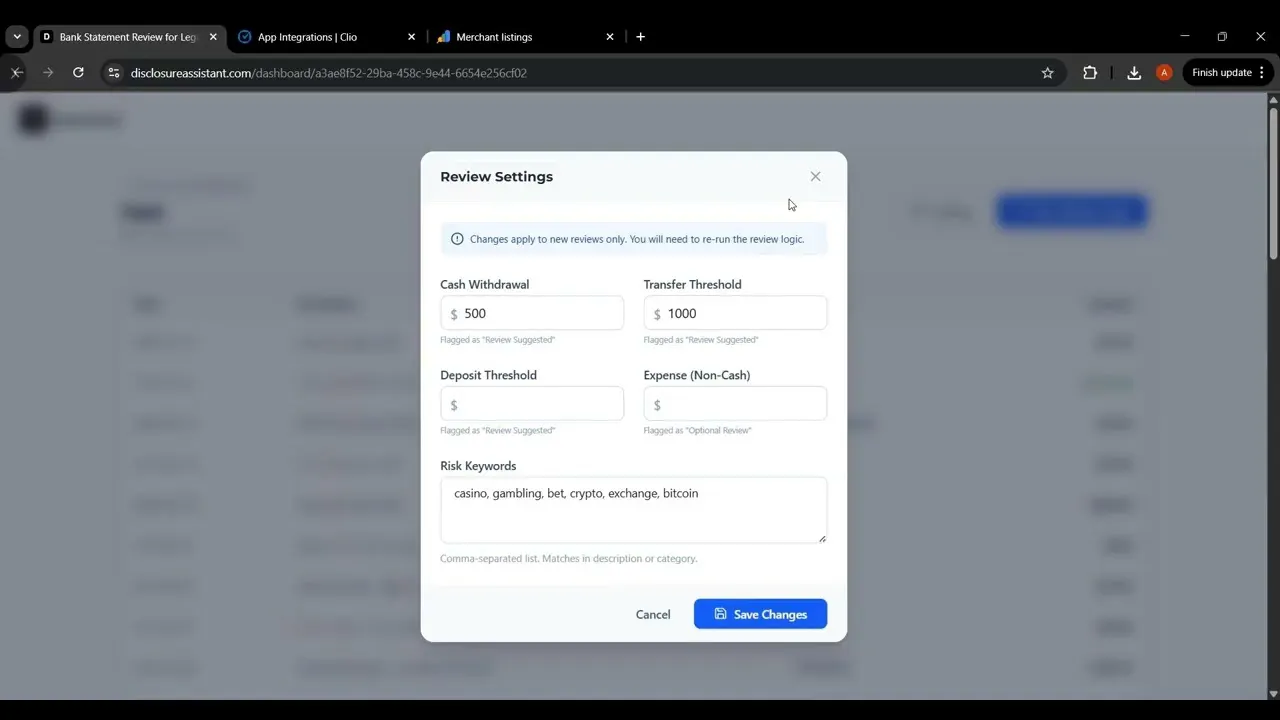The image size is (1280, 720).
Task: Edit the Transfer Threshold amount field
Action: click(x=735, y=313)
